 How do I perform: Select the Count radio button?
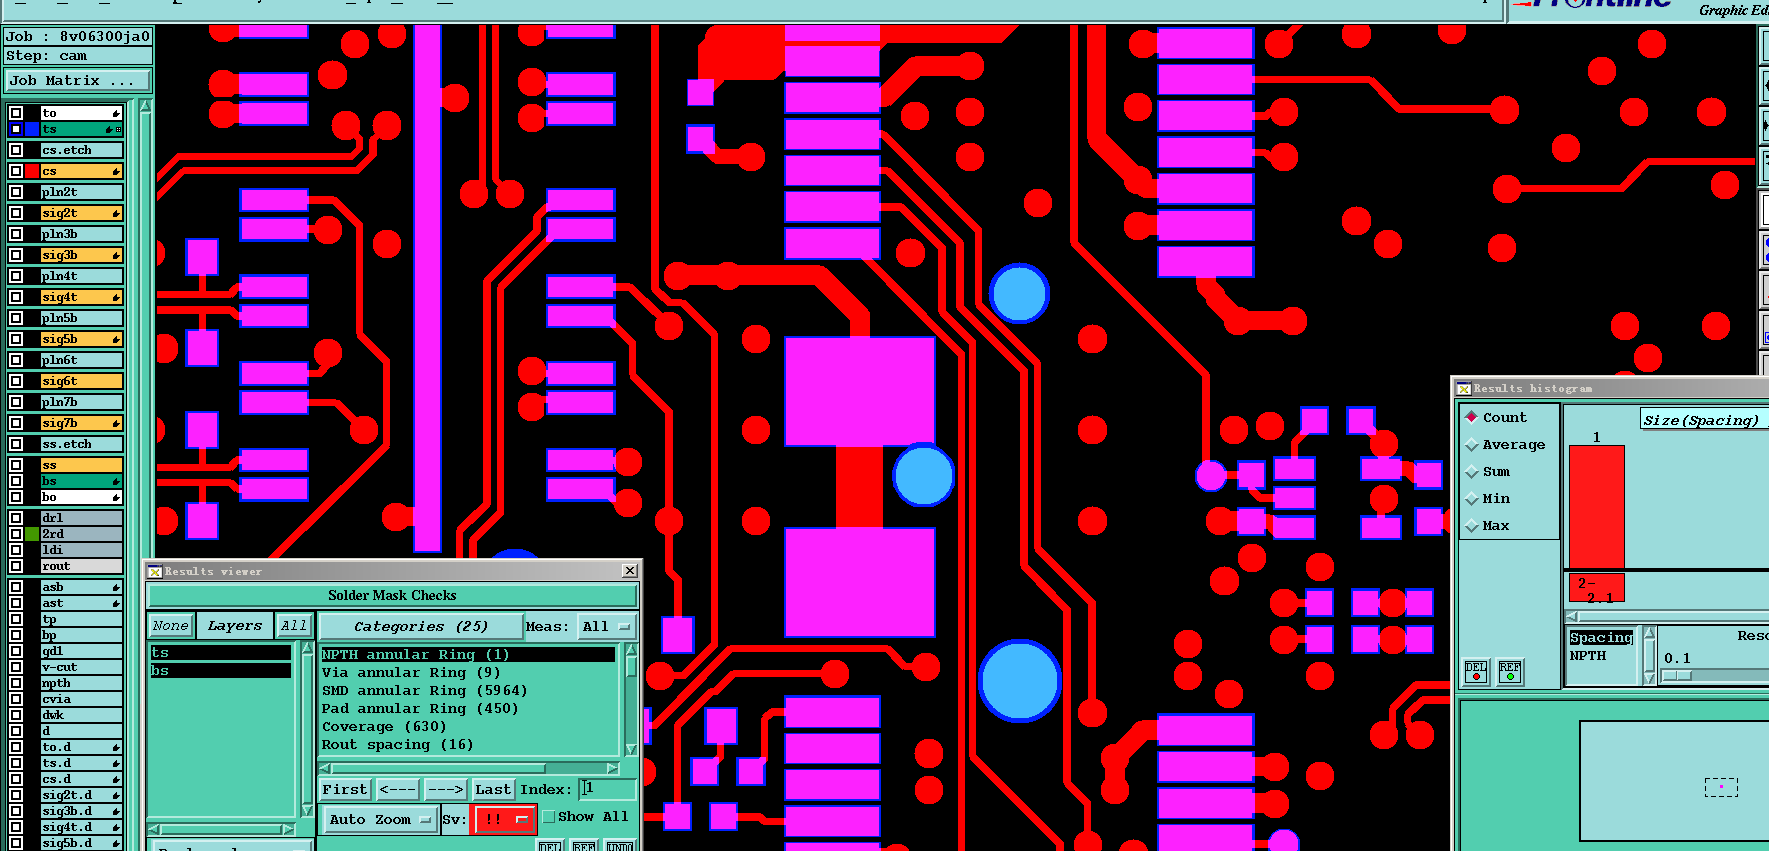(x=1471, y=417)
